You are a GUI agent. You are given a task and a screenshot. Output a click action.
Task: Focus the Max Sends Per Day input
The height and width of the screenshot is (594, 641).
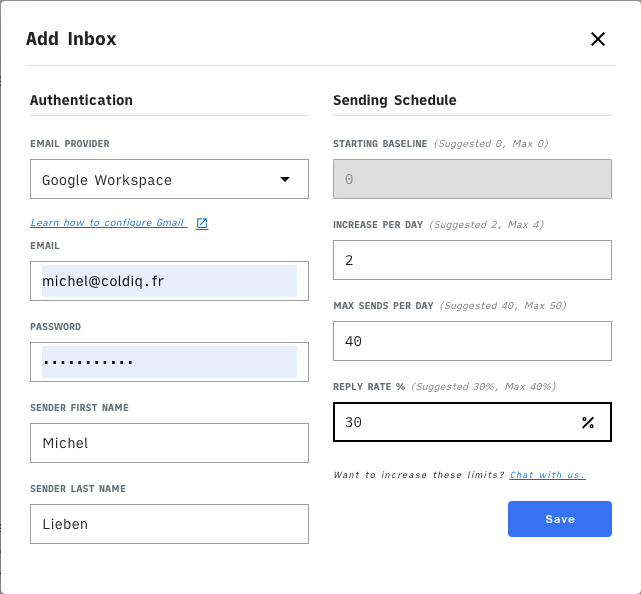[471, 341]
